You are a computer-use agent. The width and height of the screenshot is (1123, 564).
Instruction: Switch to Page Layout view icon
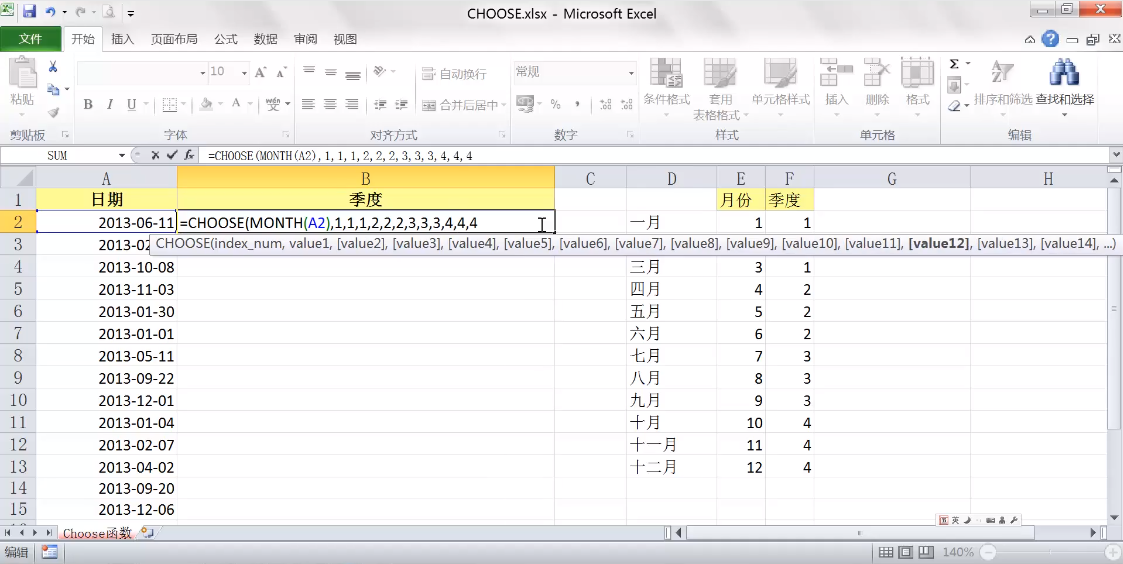coord(906,553)
